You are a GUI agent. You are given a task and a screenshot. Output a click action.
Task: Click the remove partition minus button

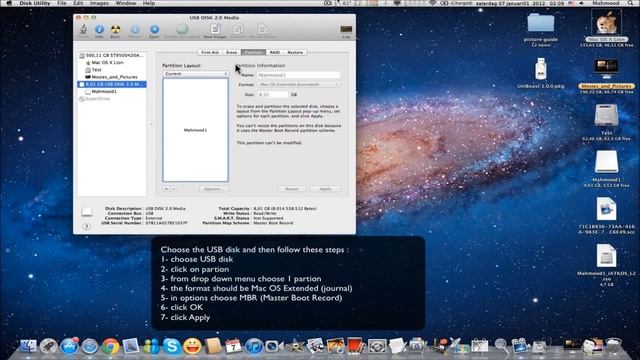173,189
